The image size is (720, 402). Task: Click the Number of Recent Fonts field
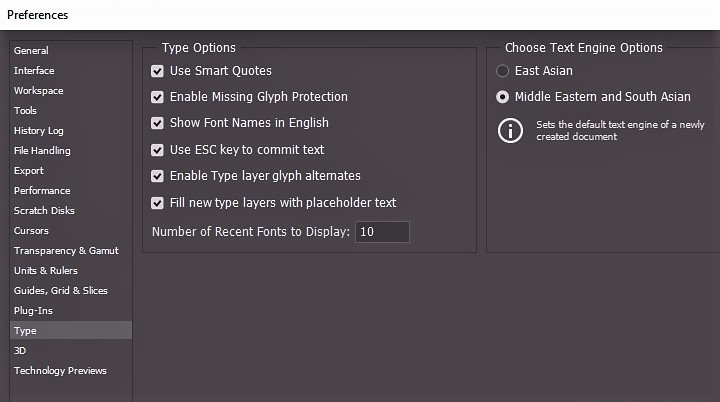coord(382,232)
